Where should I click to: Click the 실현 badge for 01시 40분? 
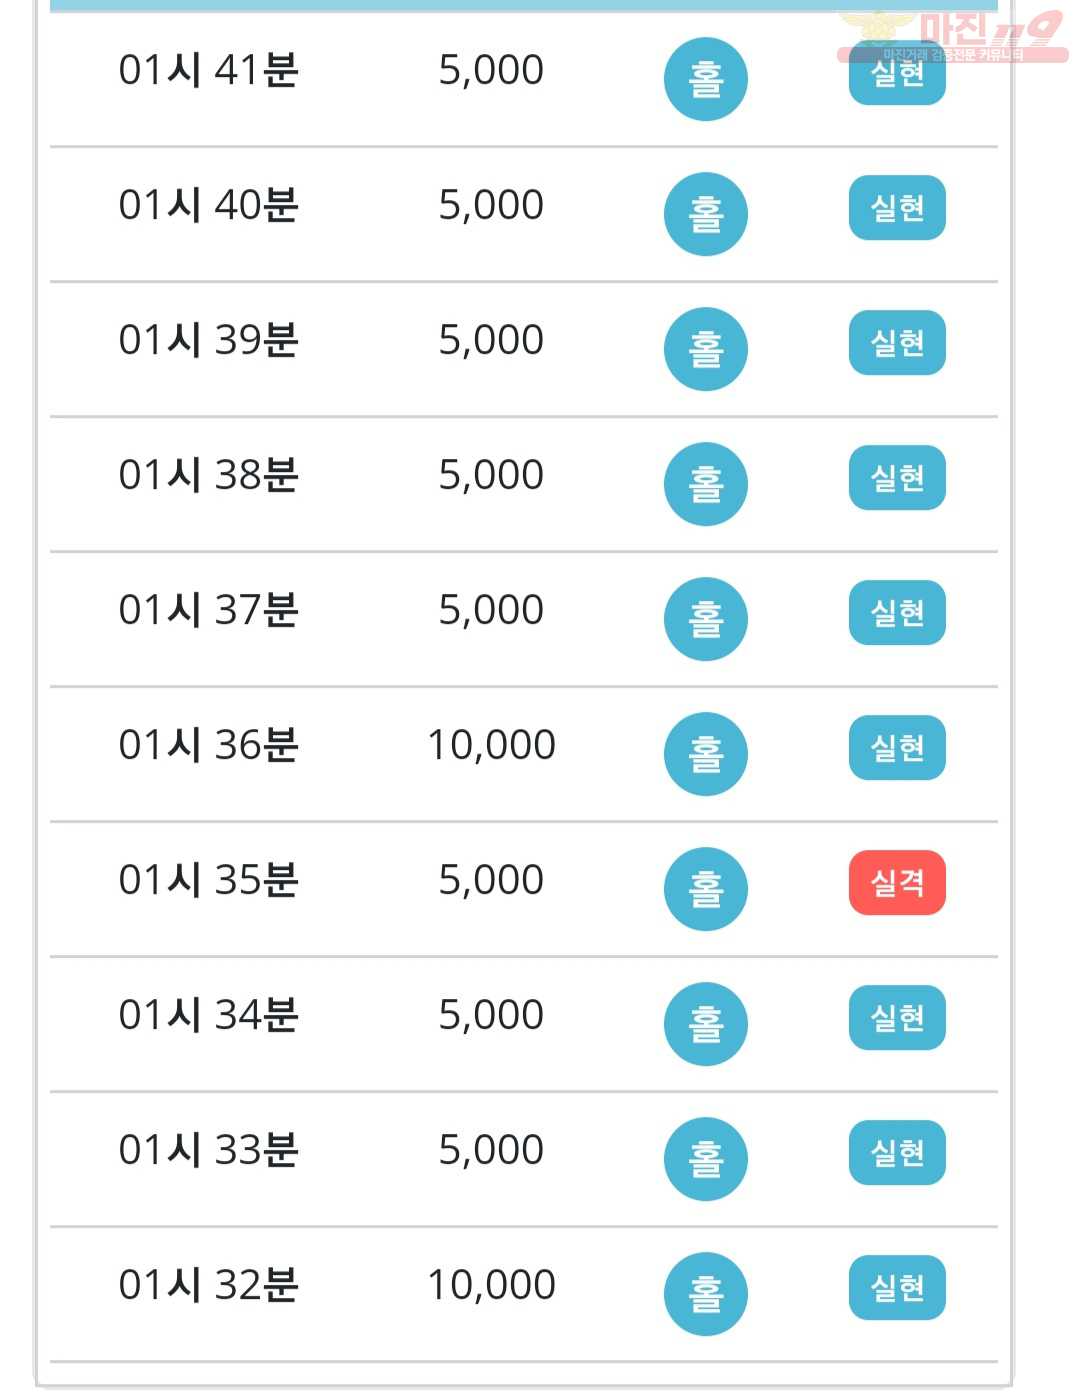coord(897,207)
